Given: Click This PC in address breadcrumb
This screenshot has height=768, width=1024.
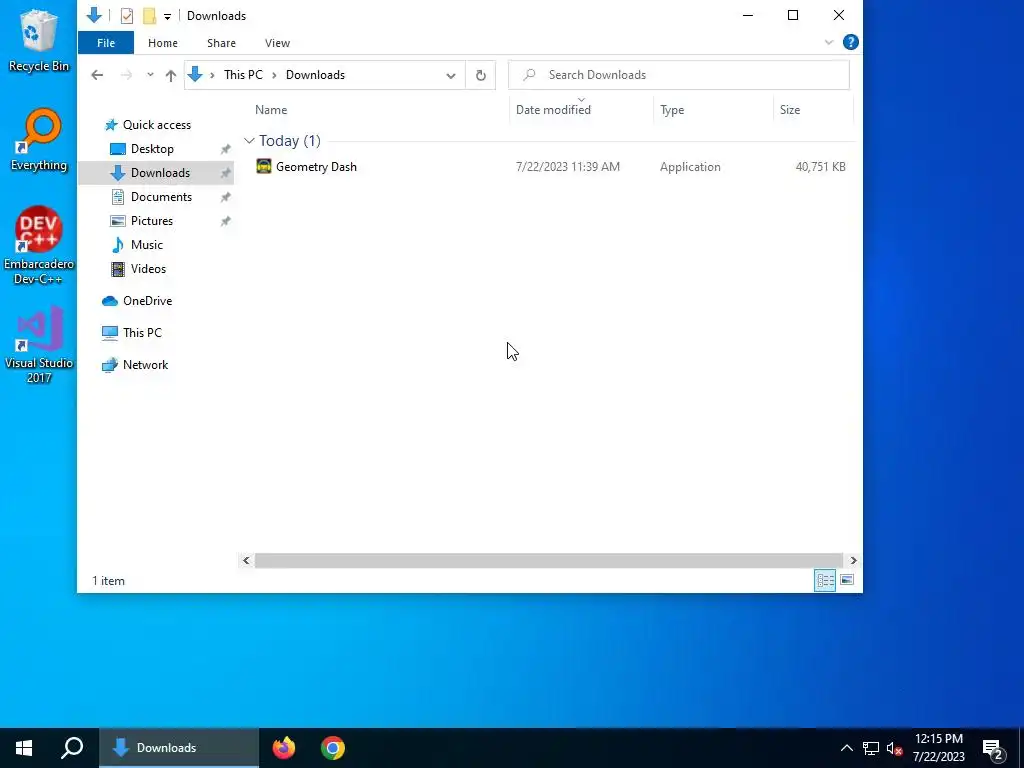Looking at the screenshot, I should (x=243, y=75).
